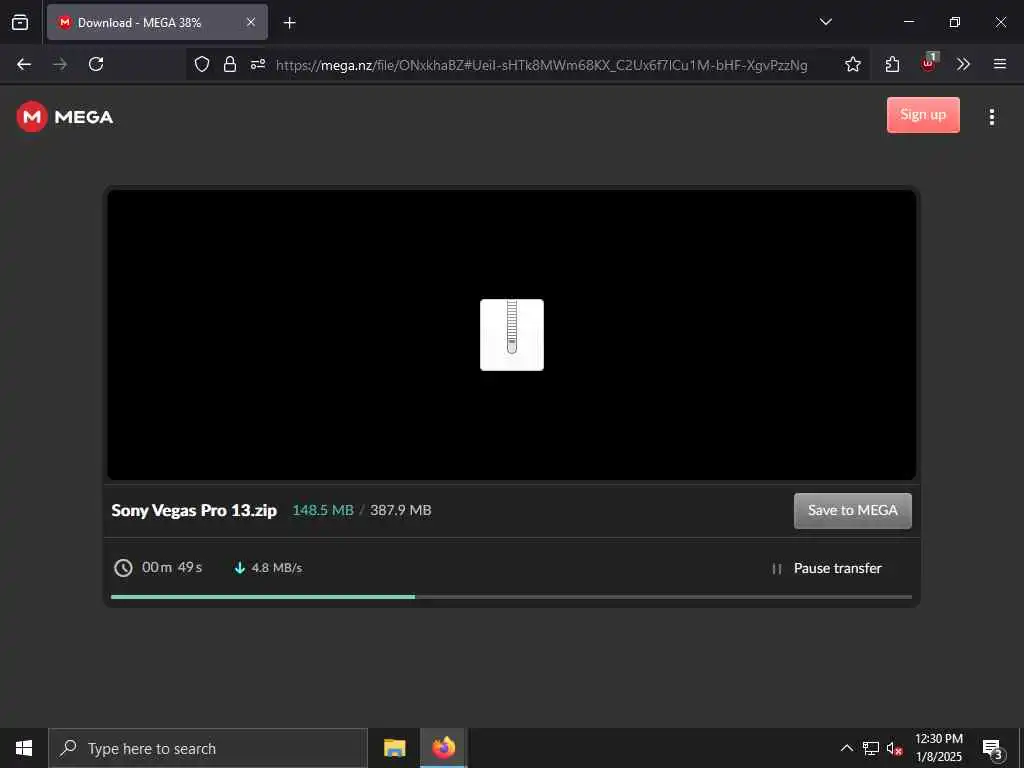
Task: Click Sony Vegas Pro 13.zip filename
Action: pos(194,511)
